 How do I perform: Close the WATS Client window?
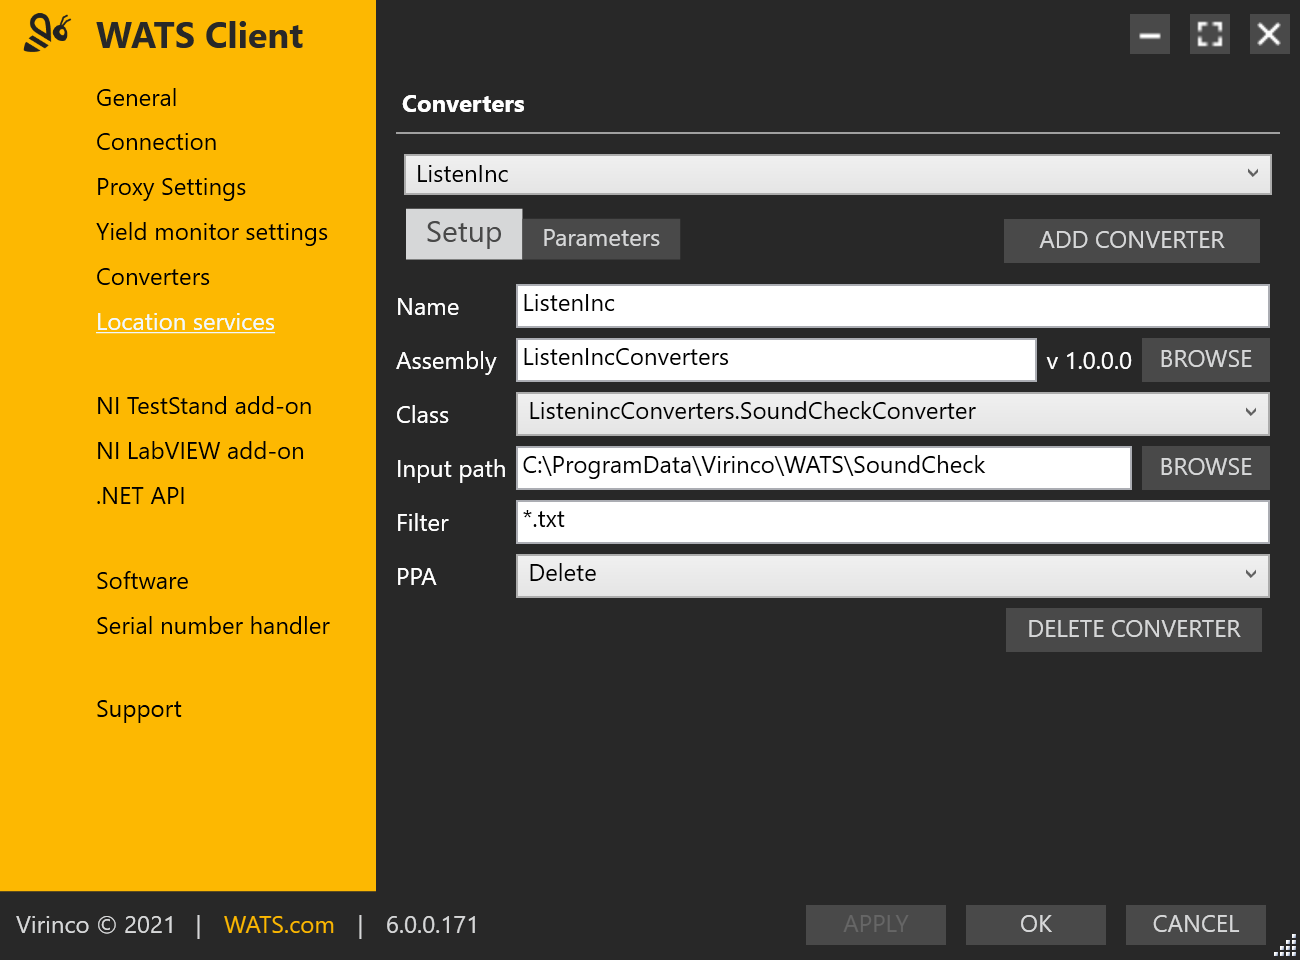(1269, 35)
